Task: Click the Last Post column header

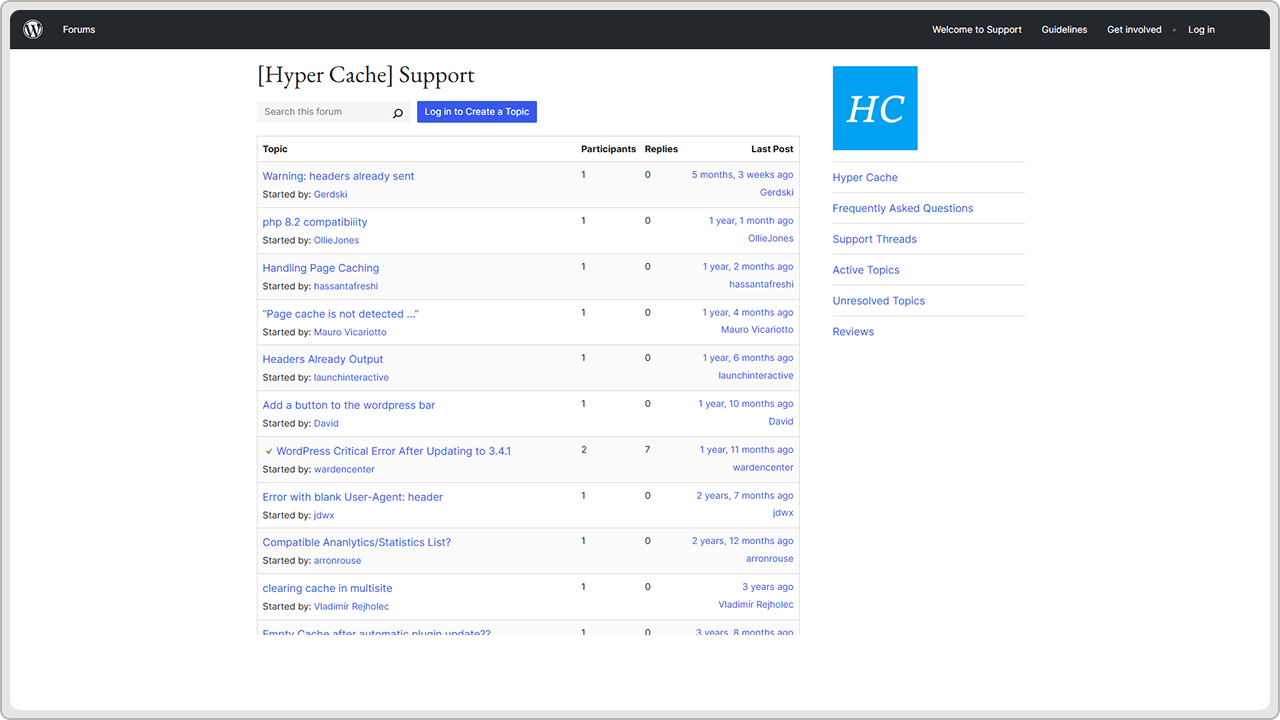Action: tap(773, 149)
